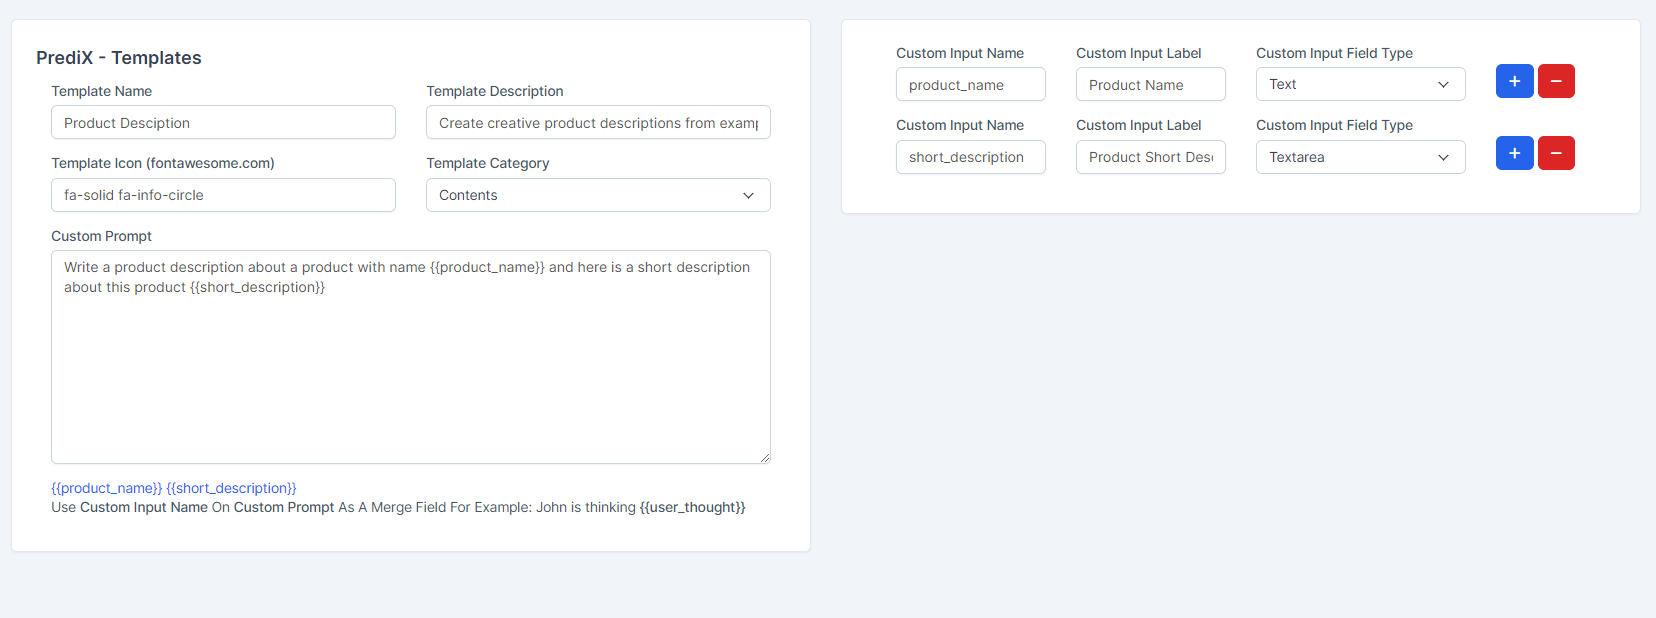The image size is (1656, 618).
Task: Click the Template Icon (fontawesome.com) label
Action: tap(163, 163)
